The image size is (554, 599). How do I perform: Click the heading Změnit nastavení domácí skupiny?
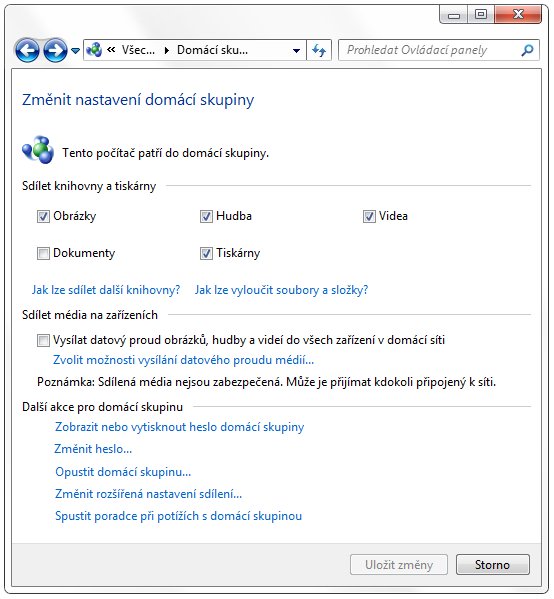tap(138, 100)
